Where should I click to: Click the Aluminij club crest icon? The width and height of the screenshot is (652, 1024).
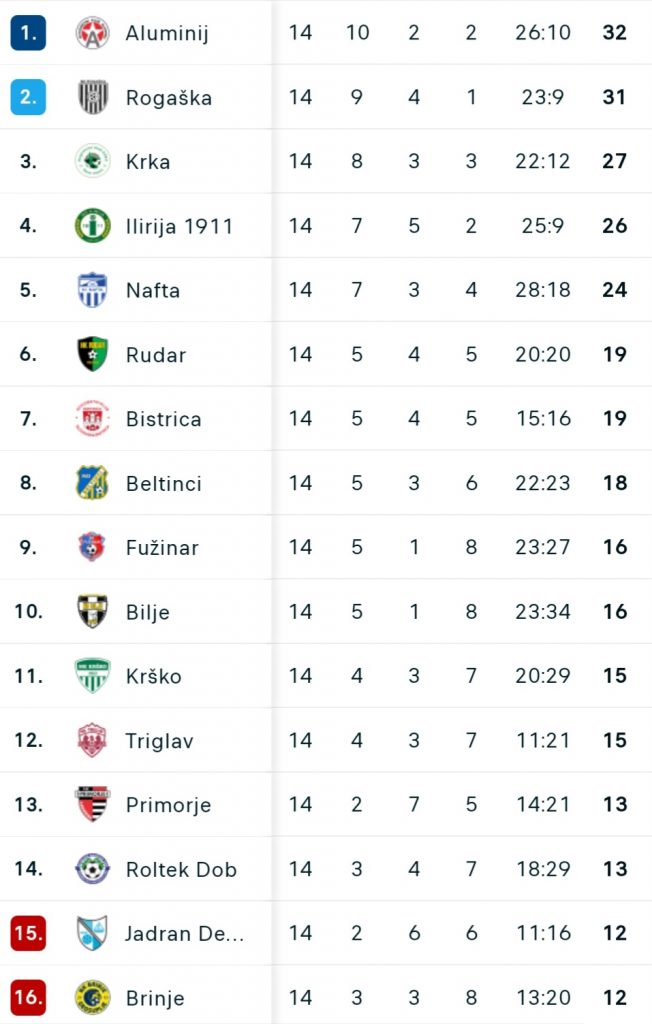92,33
